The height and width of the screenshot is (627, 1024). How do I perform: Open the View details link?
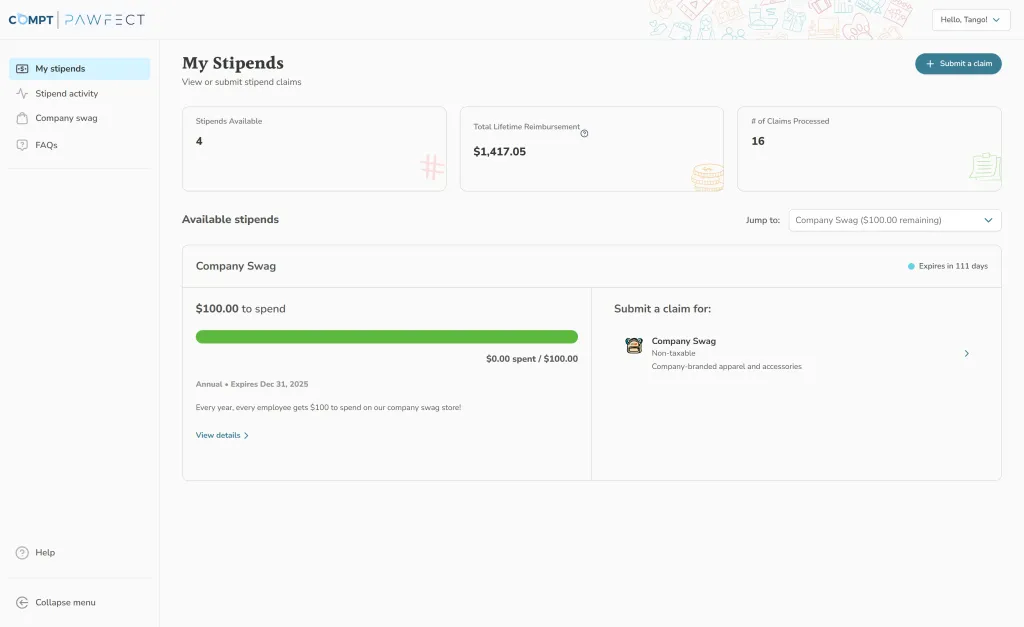point(219,435)
